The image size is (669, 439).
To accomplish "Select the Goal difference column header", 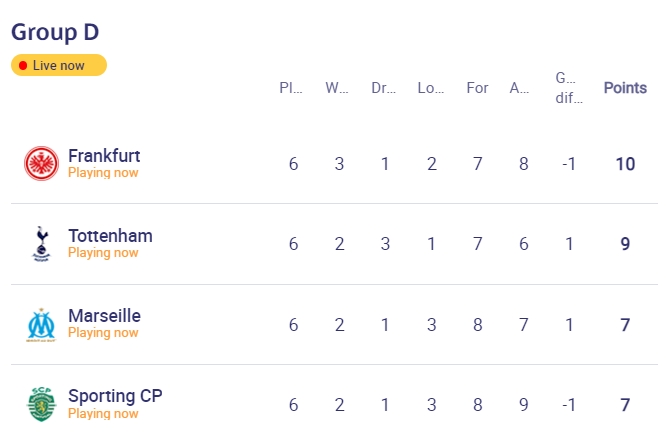I will tap(569, 88).
